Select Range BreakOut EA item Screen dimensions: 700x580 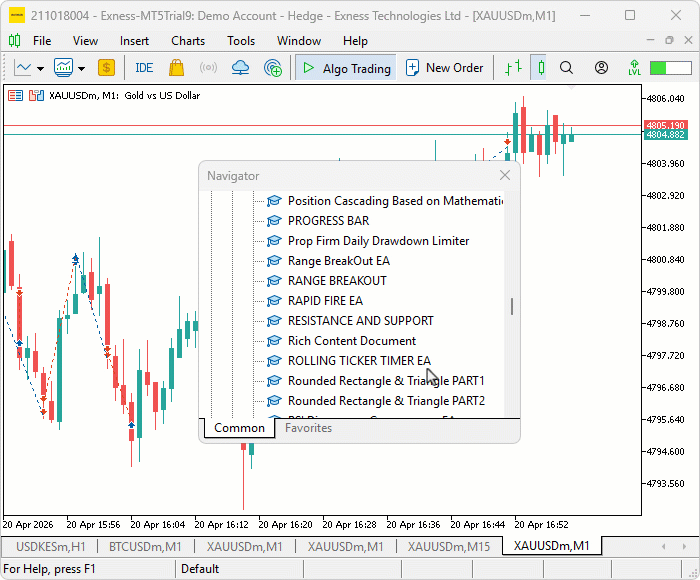[x=339, y=261]
